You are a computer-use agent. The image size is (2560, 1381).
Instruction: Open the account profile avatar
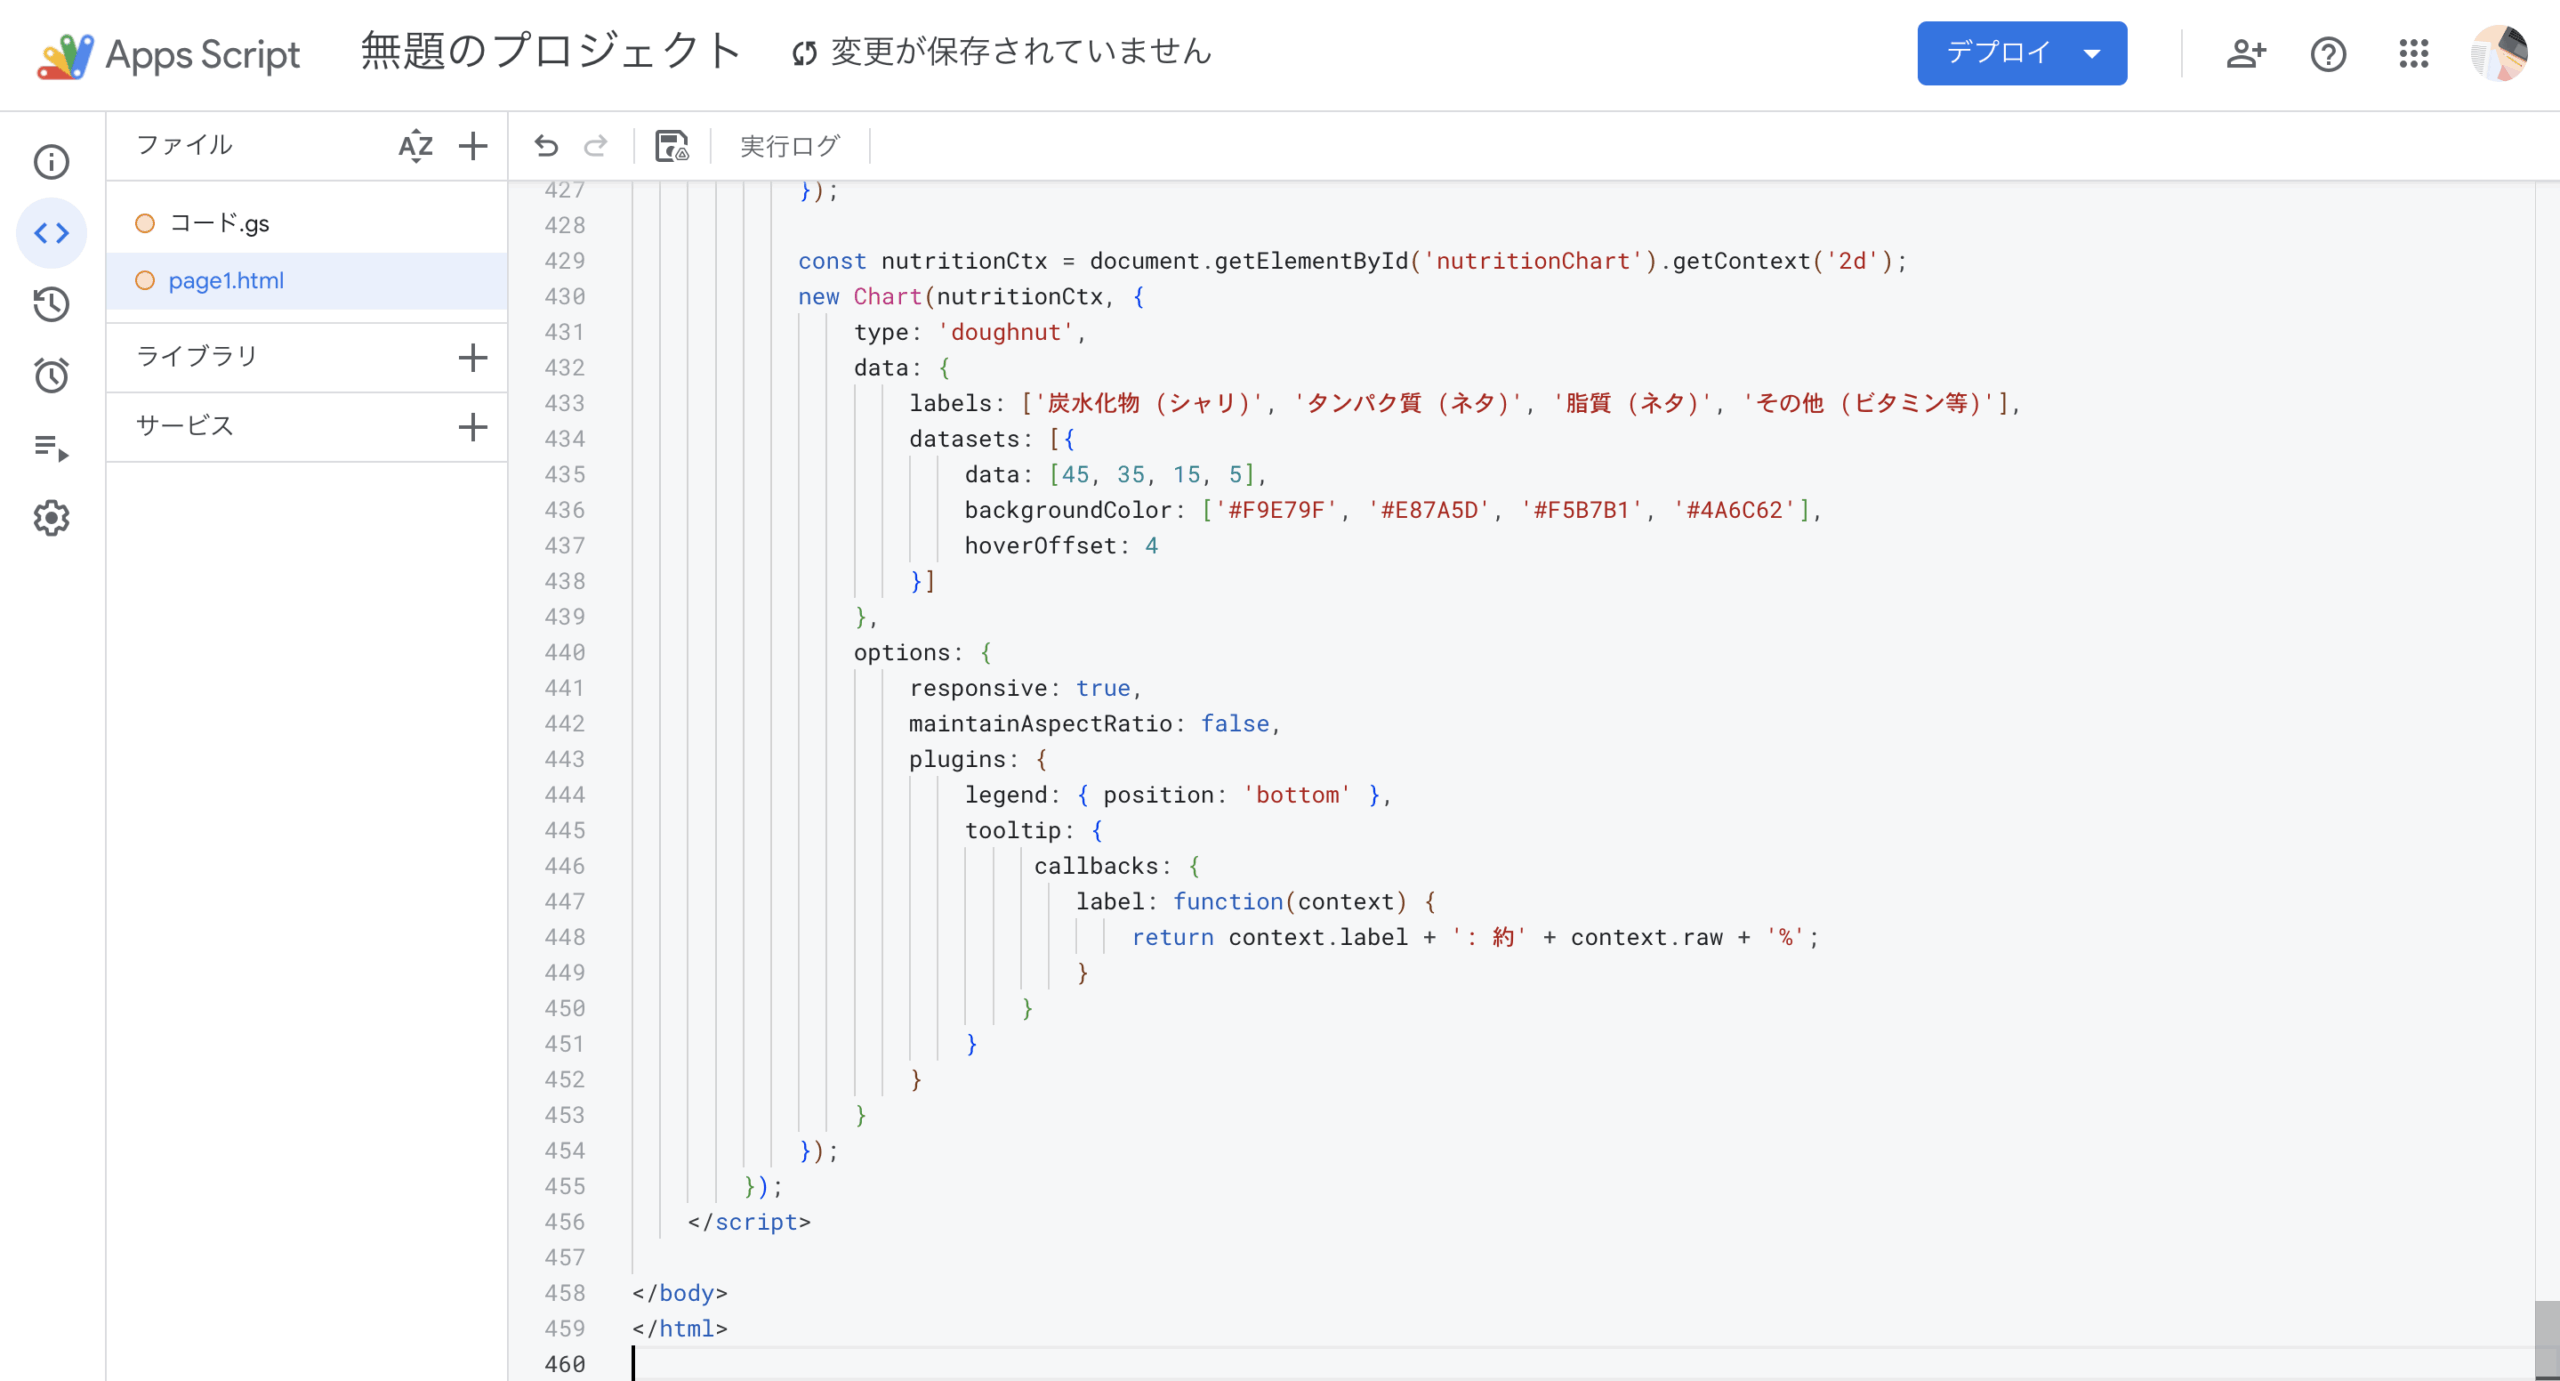point(2499,54)
